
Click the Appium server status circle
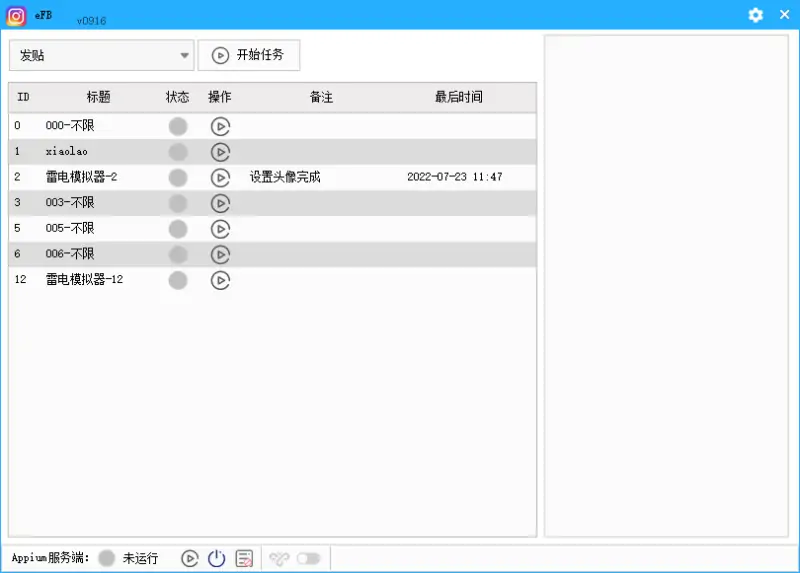click(107, 558)
